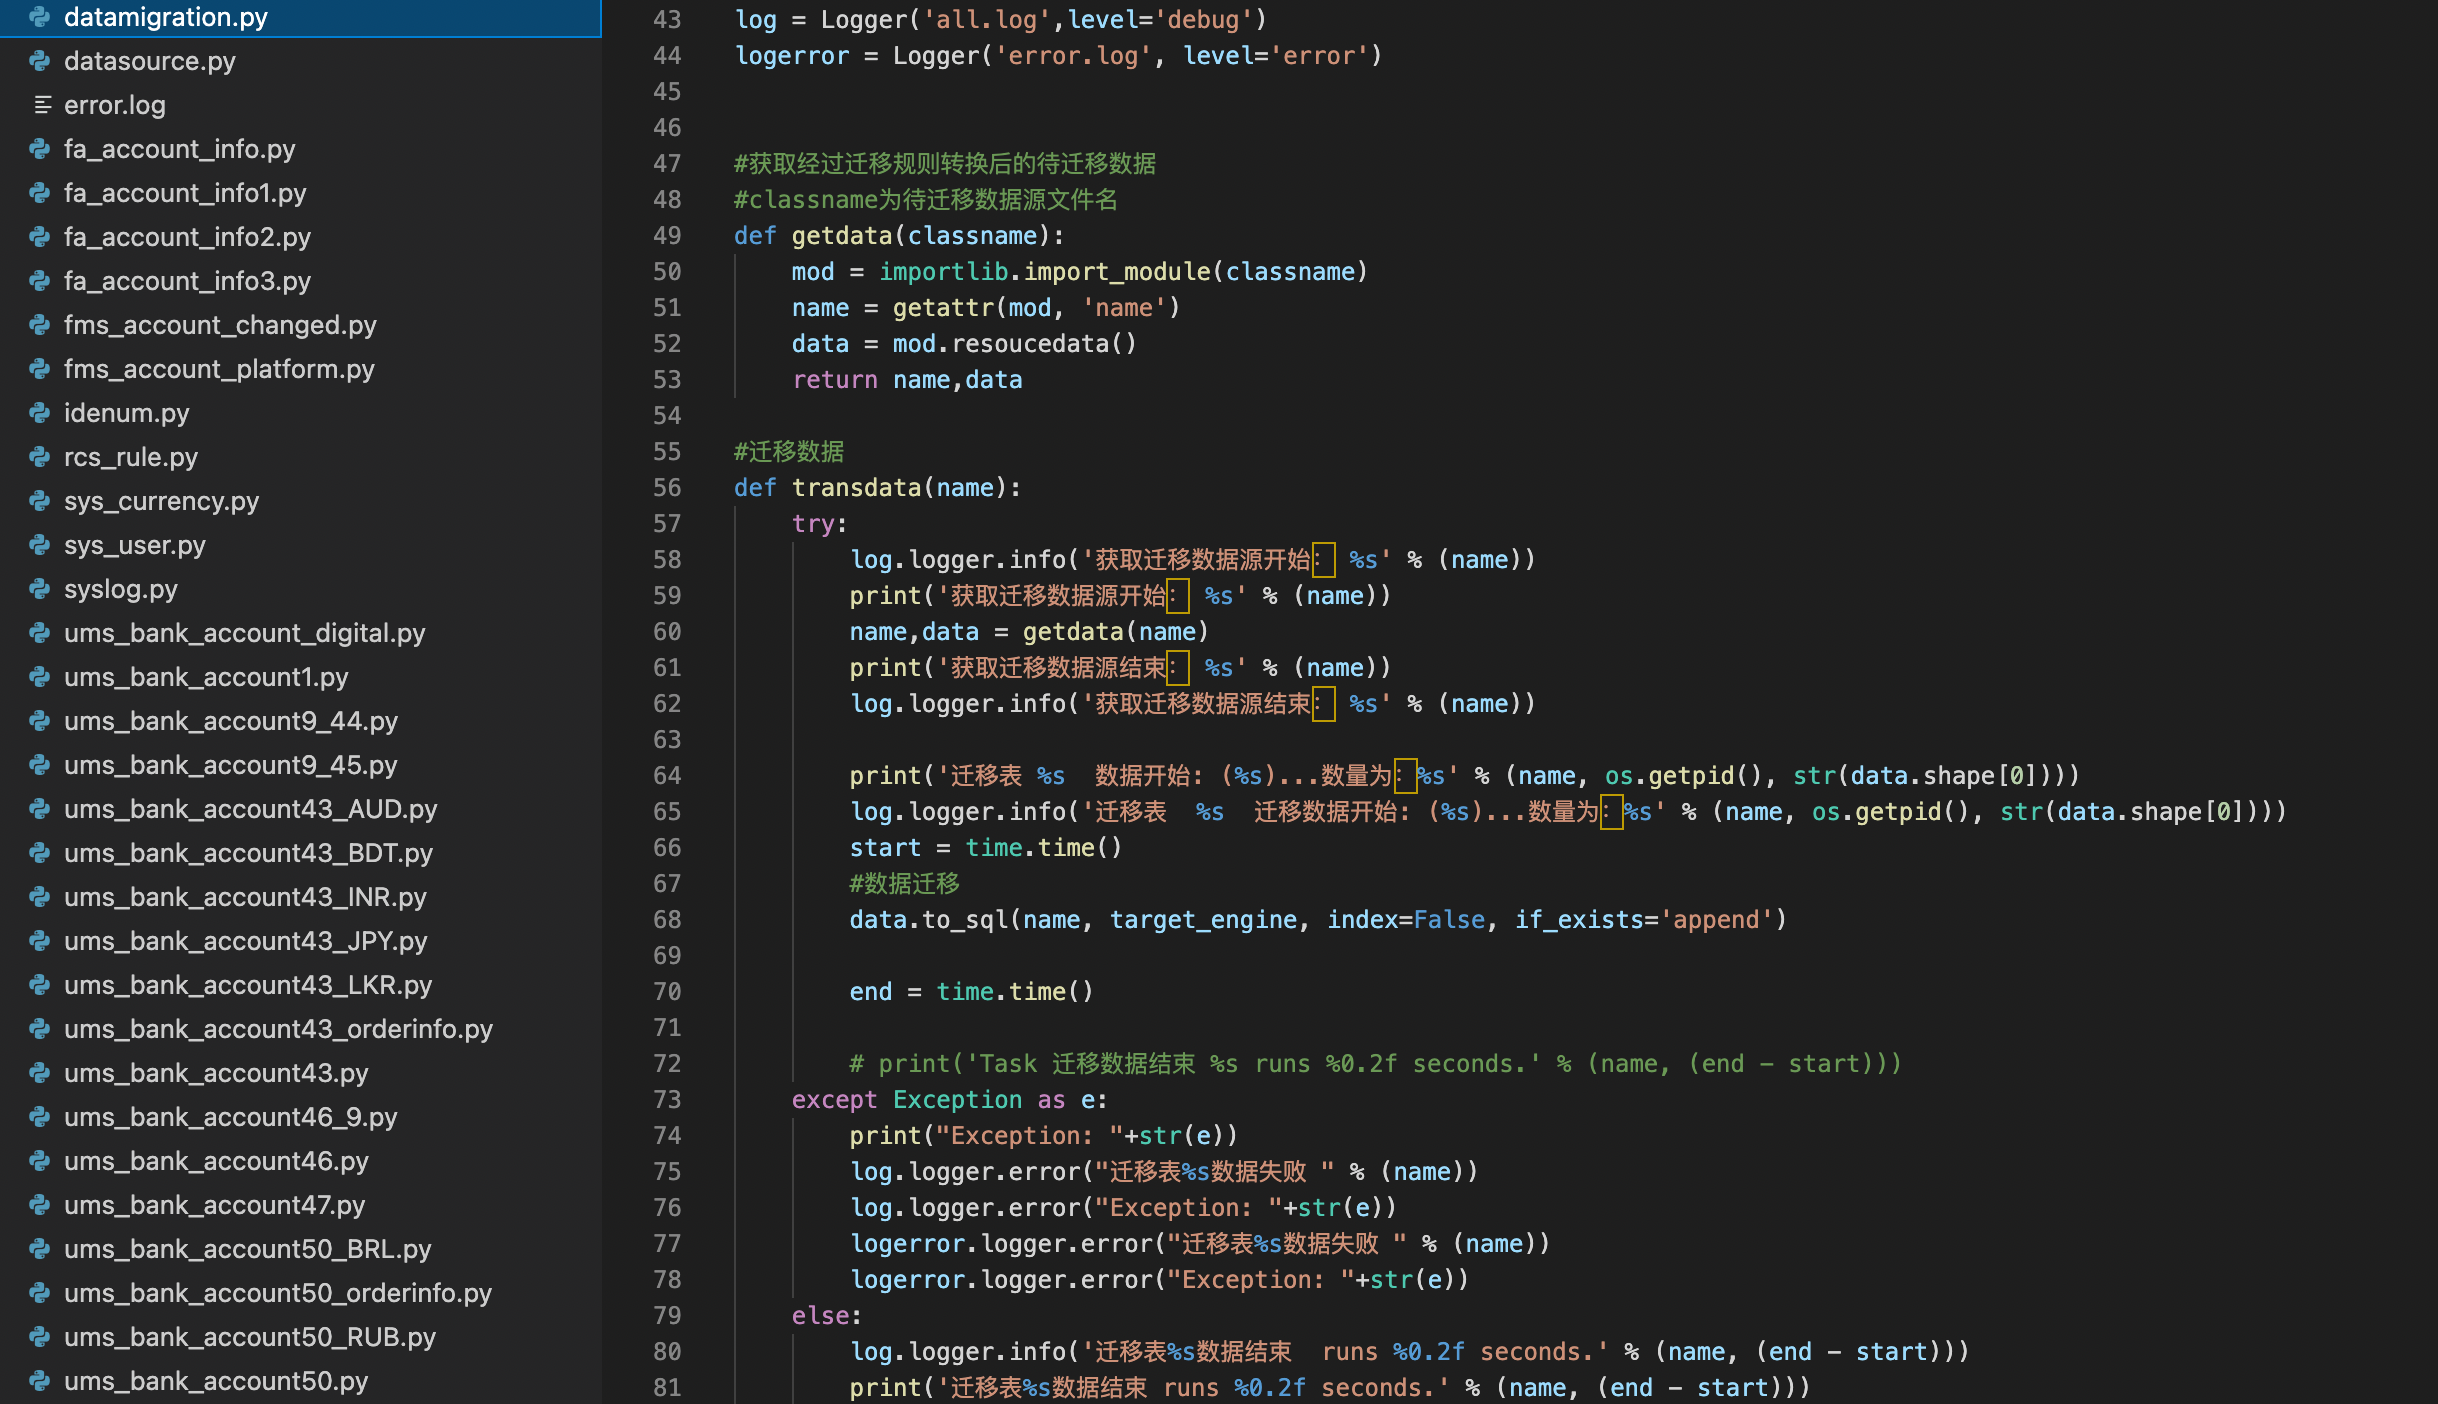Place cursor on 'def transdata(name):' line

(877, 488)
